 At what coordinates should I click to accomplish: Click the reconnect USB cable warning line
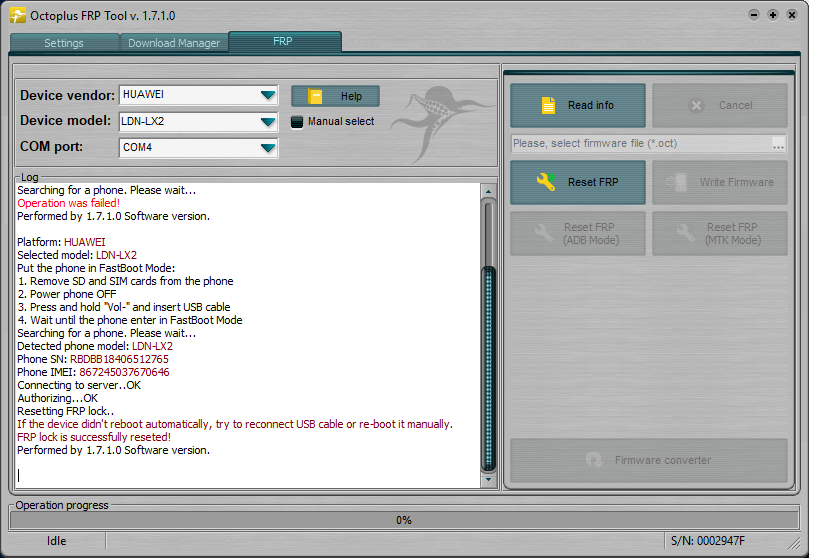point(235,424)
